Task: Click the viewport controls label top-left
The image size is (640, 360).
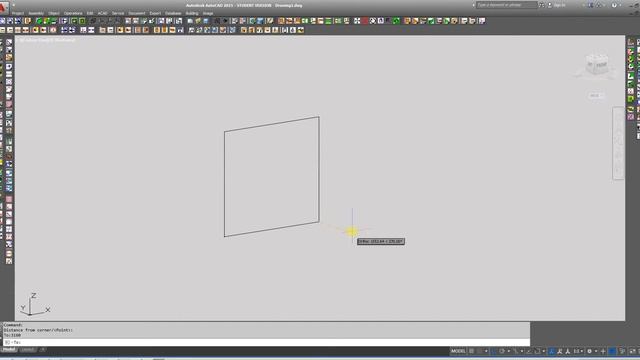Action: tap(47, 40)
